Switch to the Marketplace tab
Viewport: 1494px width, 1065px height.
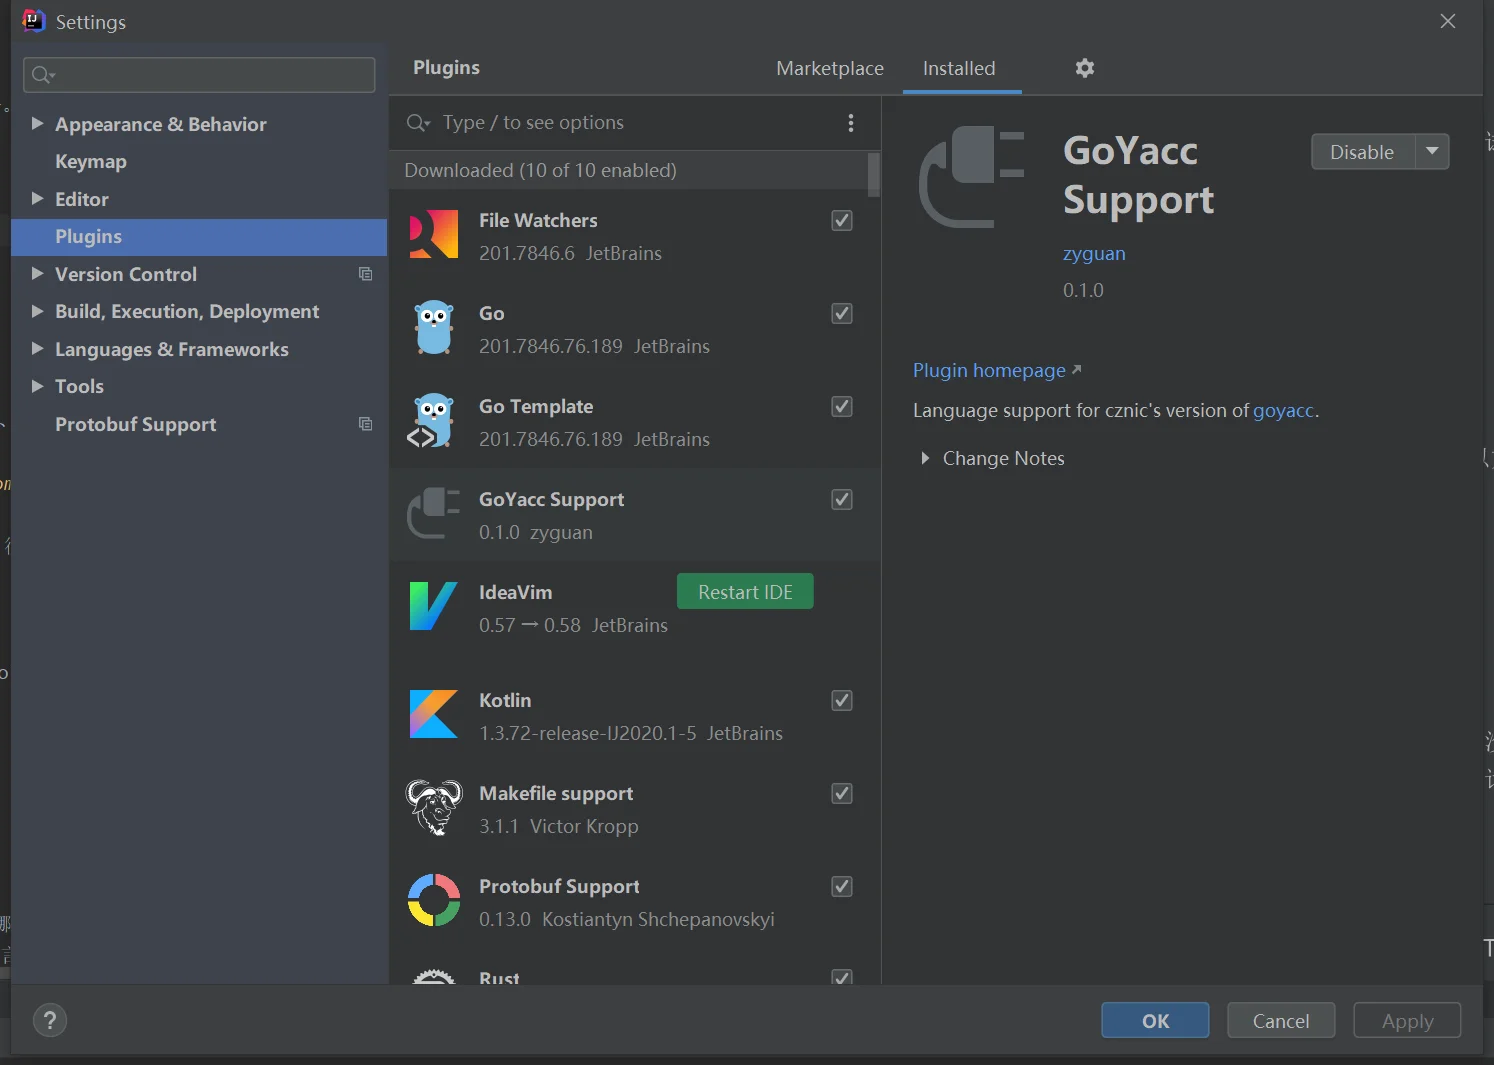coord(829,68)
